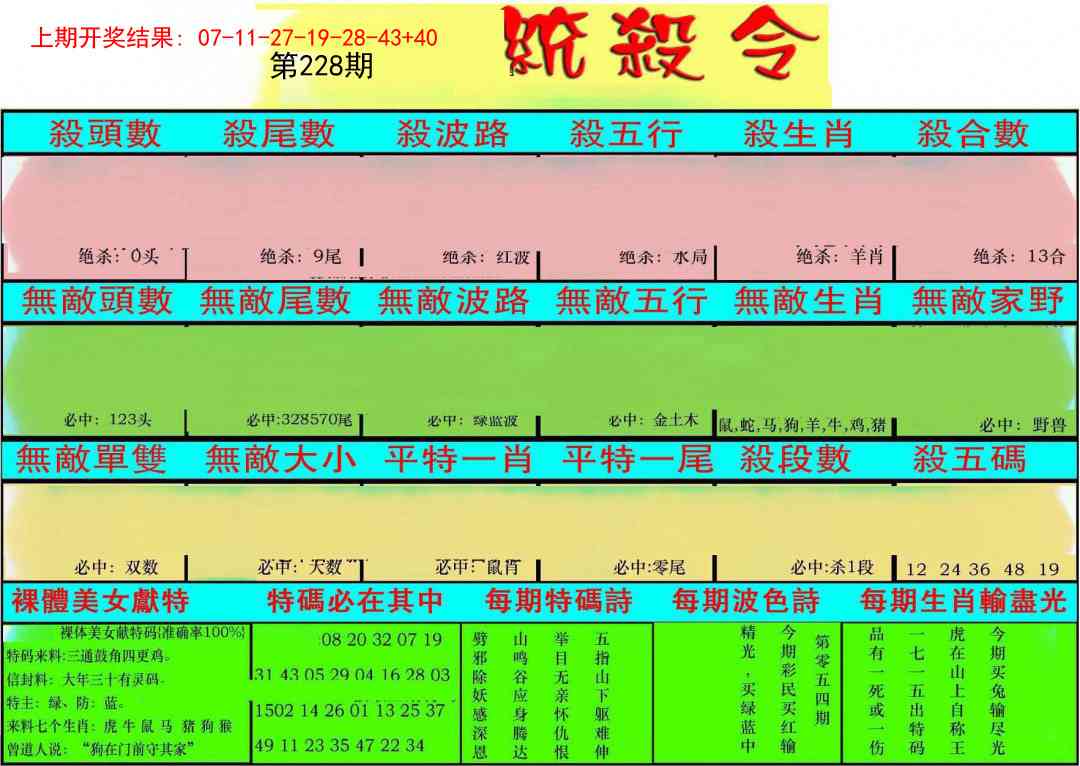1080x766 pixels.
Task: Select the 必中: 123头 text
Action: pos(106,421)
